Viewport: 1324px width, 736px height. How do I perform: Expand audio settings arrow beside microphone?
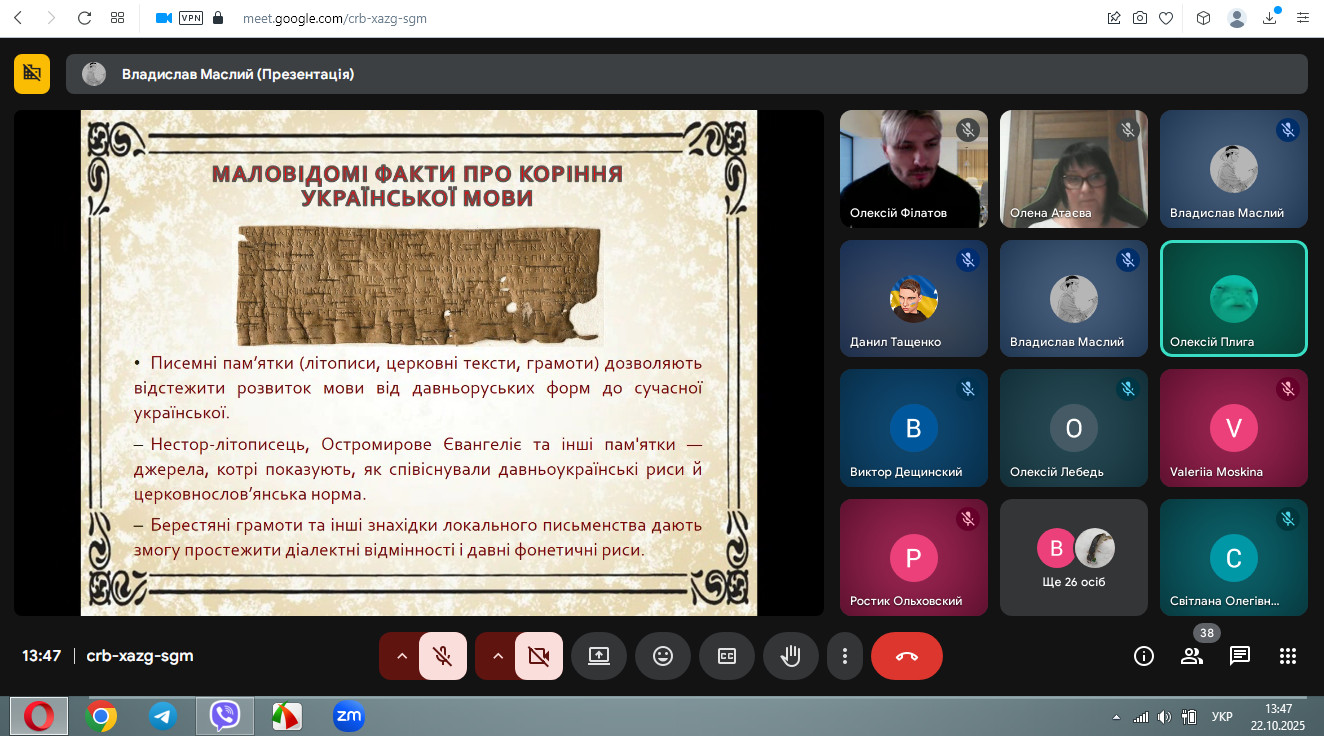coord(401,656)
